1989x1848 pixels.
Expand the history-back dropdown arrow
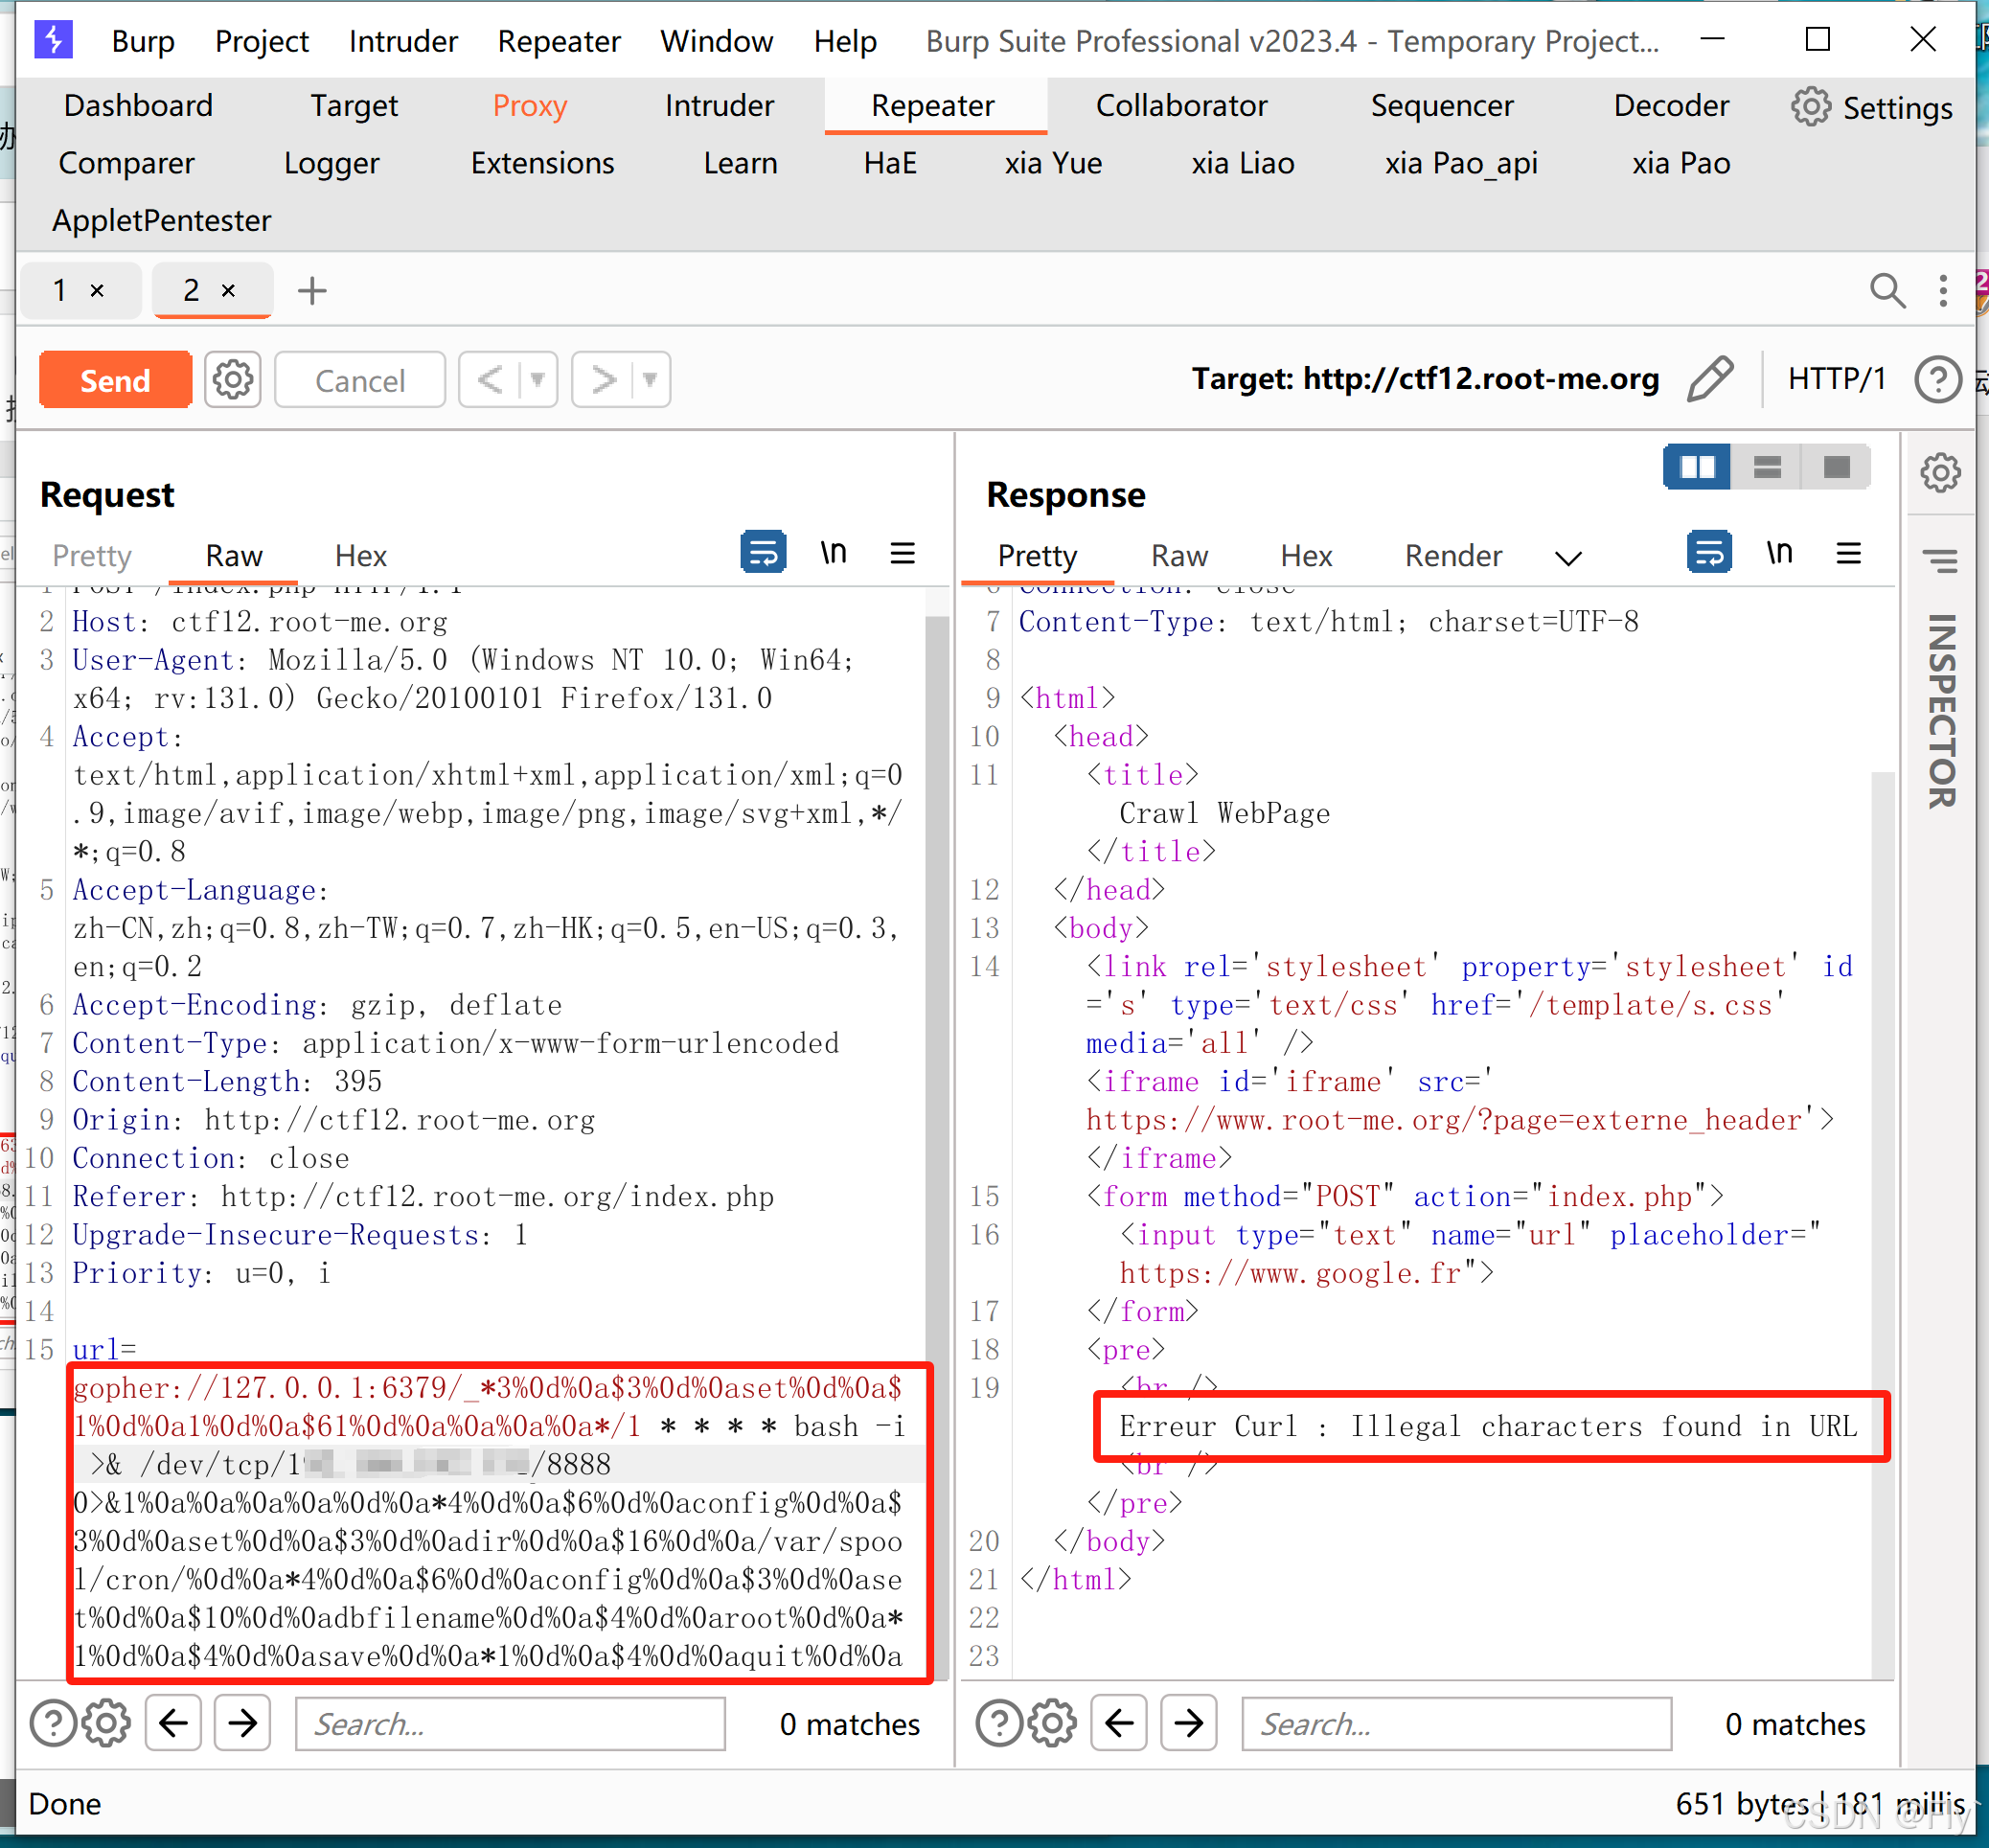538,380
